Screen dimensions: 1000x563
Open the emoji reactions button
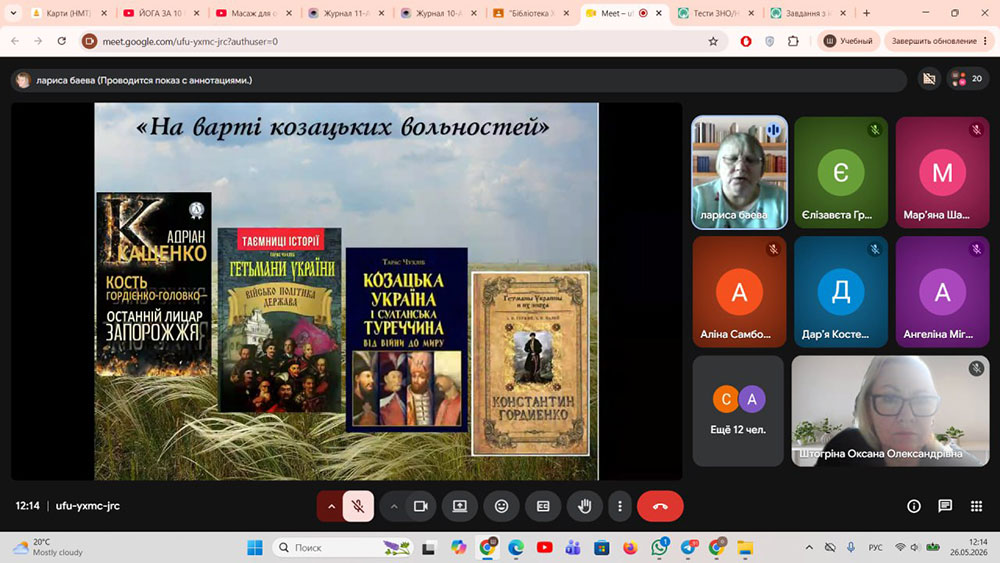click(501, 506)
